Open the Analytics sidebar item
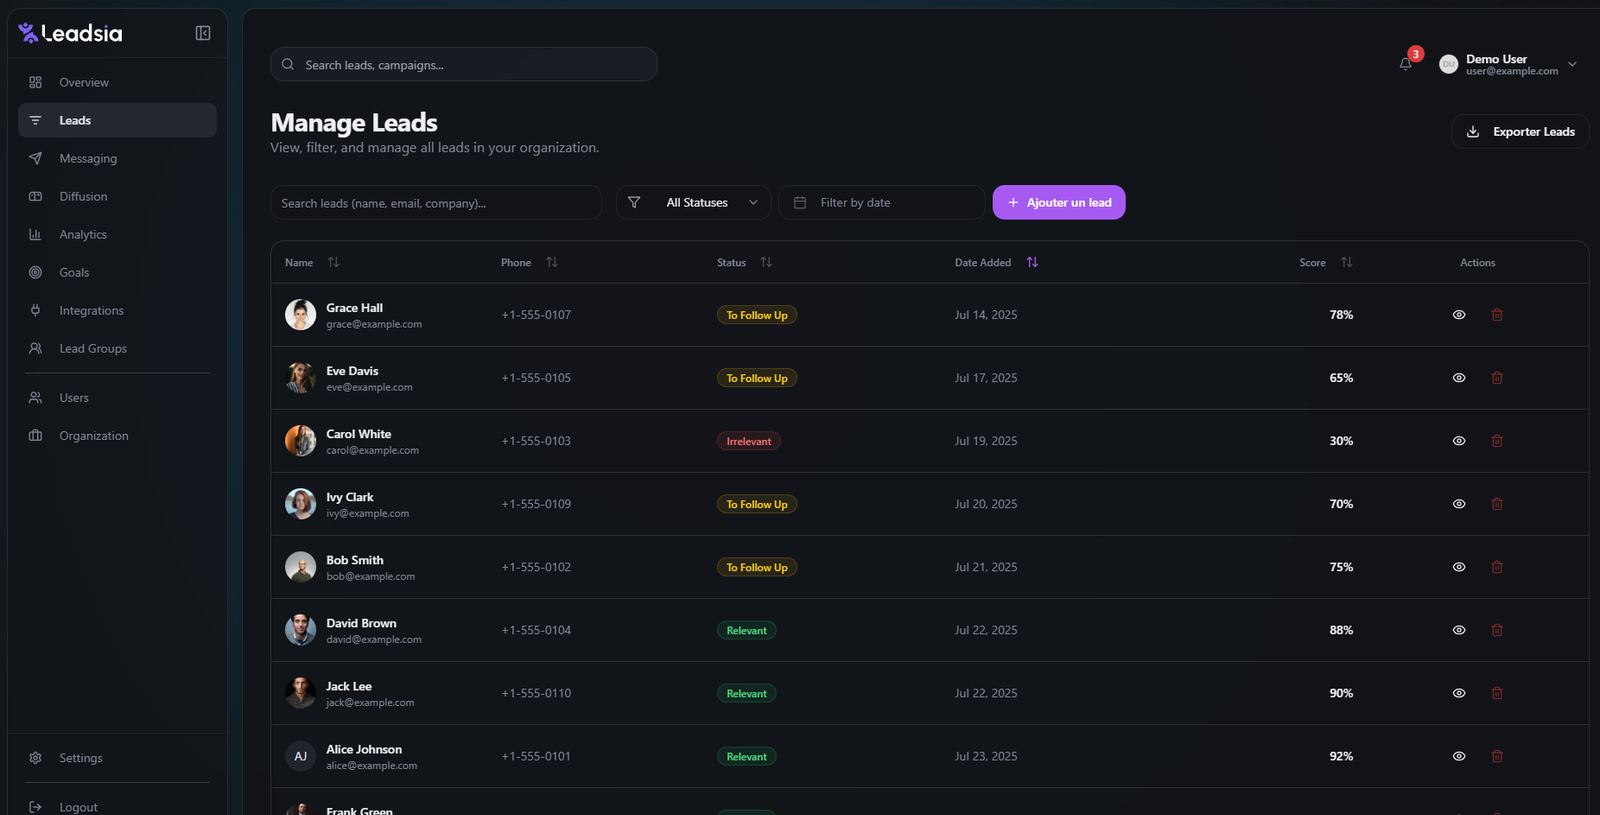The width and height of the screenshot is (1600, 815). (x=83, y=234)
